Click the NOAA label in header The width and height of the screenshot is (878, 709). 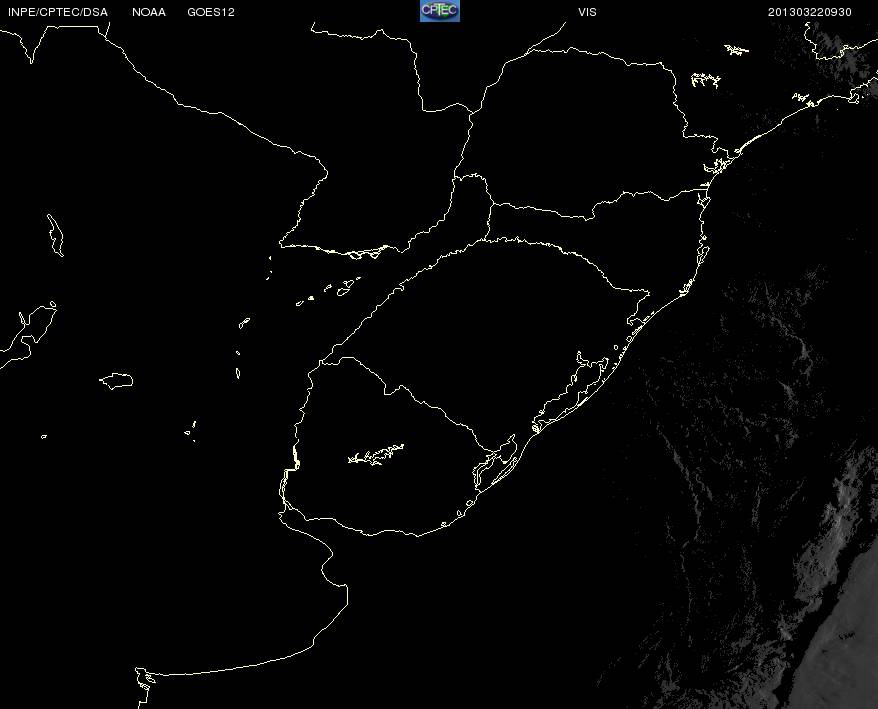pyautogui.click(x=149, y=12)
